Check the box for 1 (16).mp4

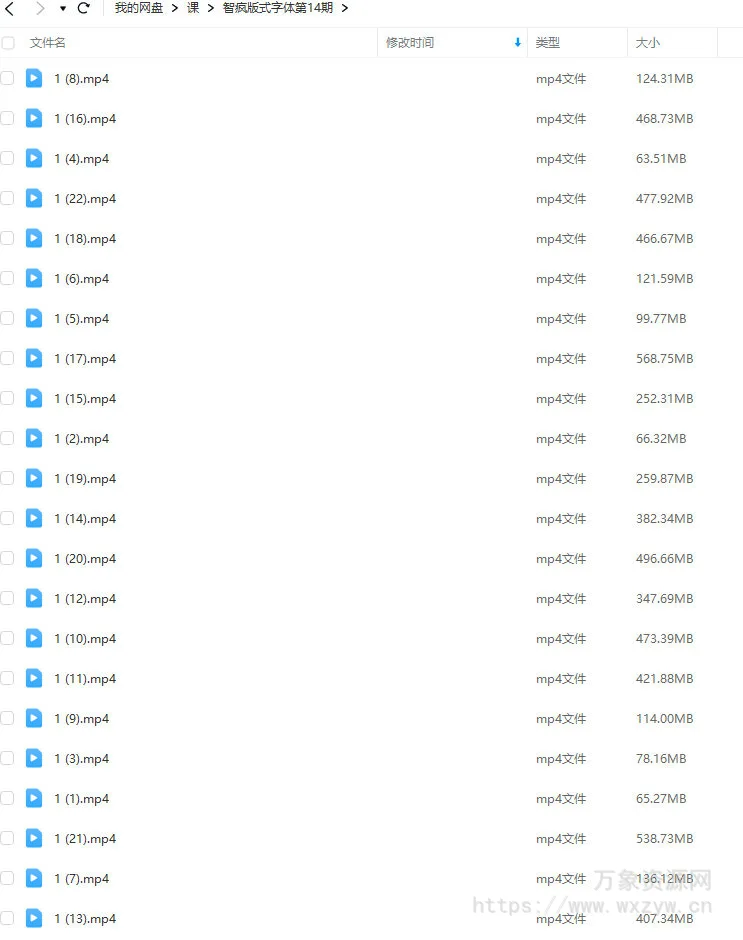pyautogui.click(x=7, y=118)
